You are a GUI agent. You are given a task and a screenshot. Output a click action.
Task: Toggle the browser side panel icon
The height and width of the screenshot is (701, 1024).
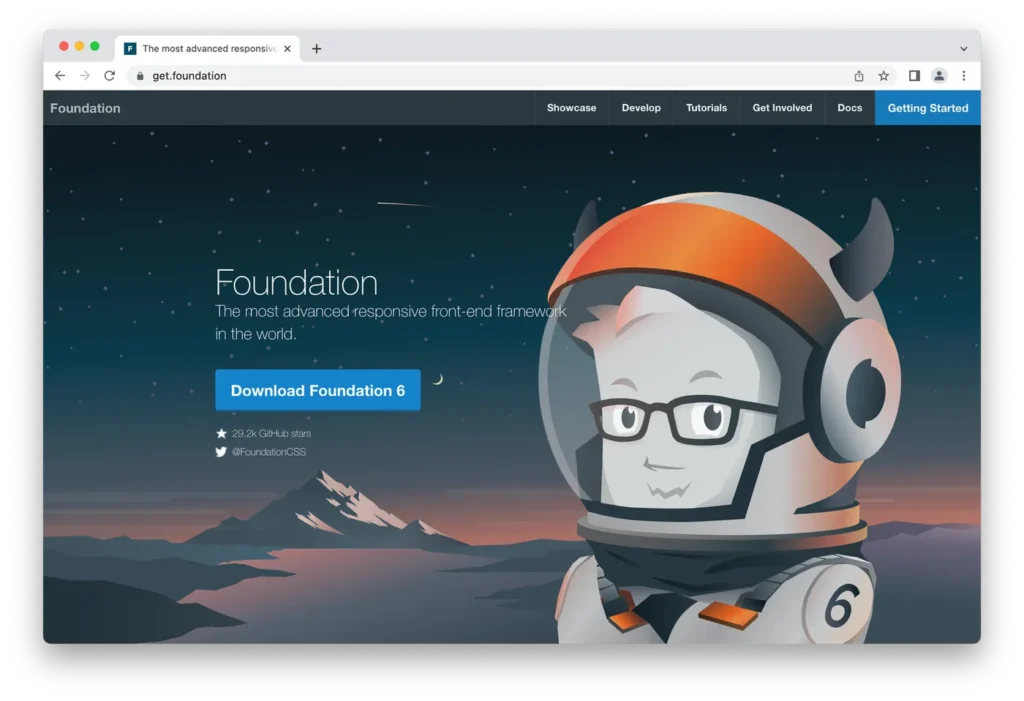click(x=914, y=76)
